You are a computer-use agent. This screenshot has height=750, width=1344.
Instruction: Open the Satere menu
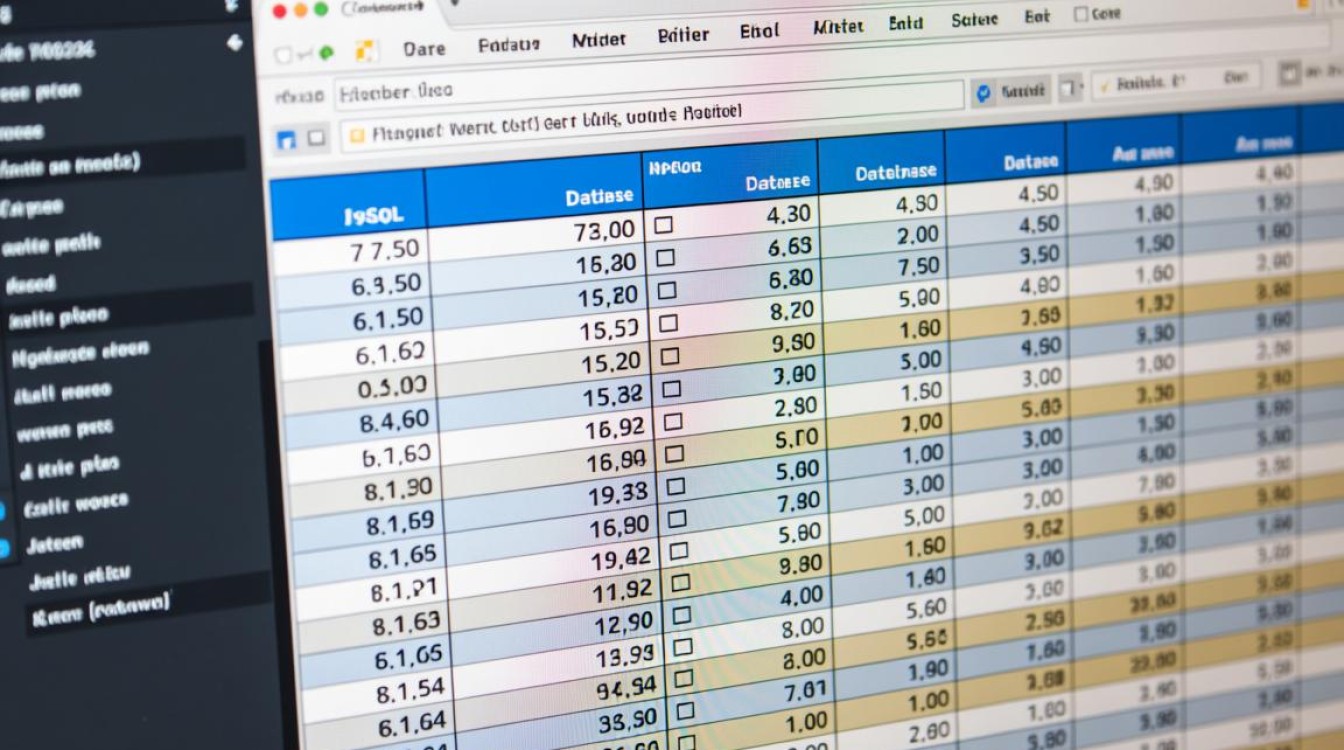coord(975,20)
